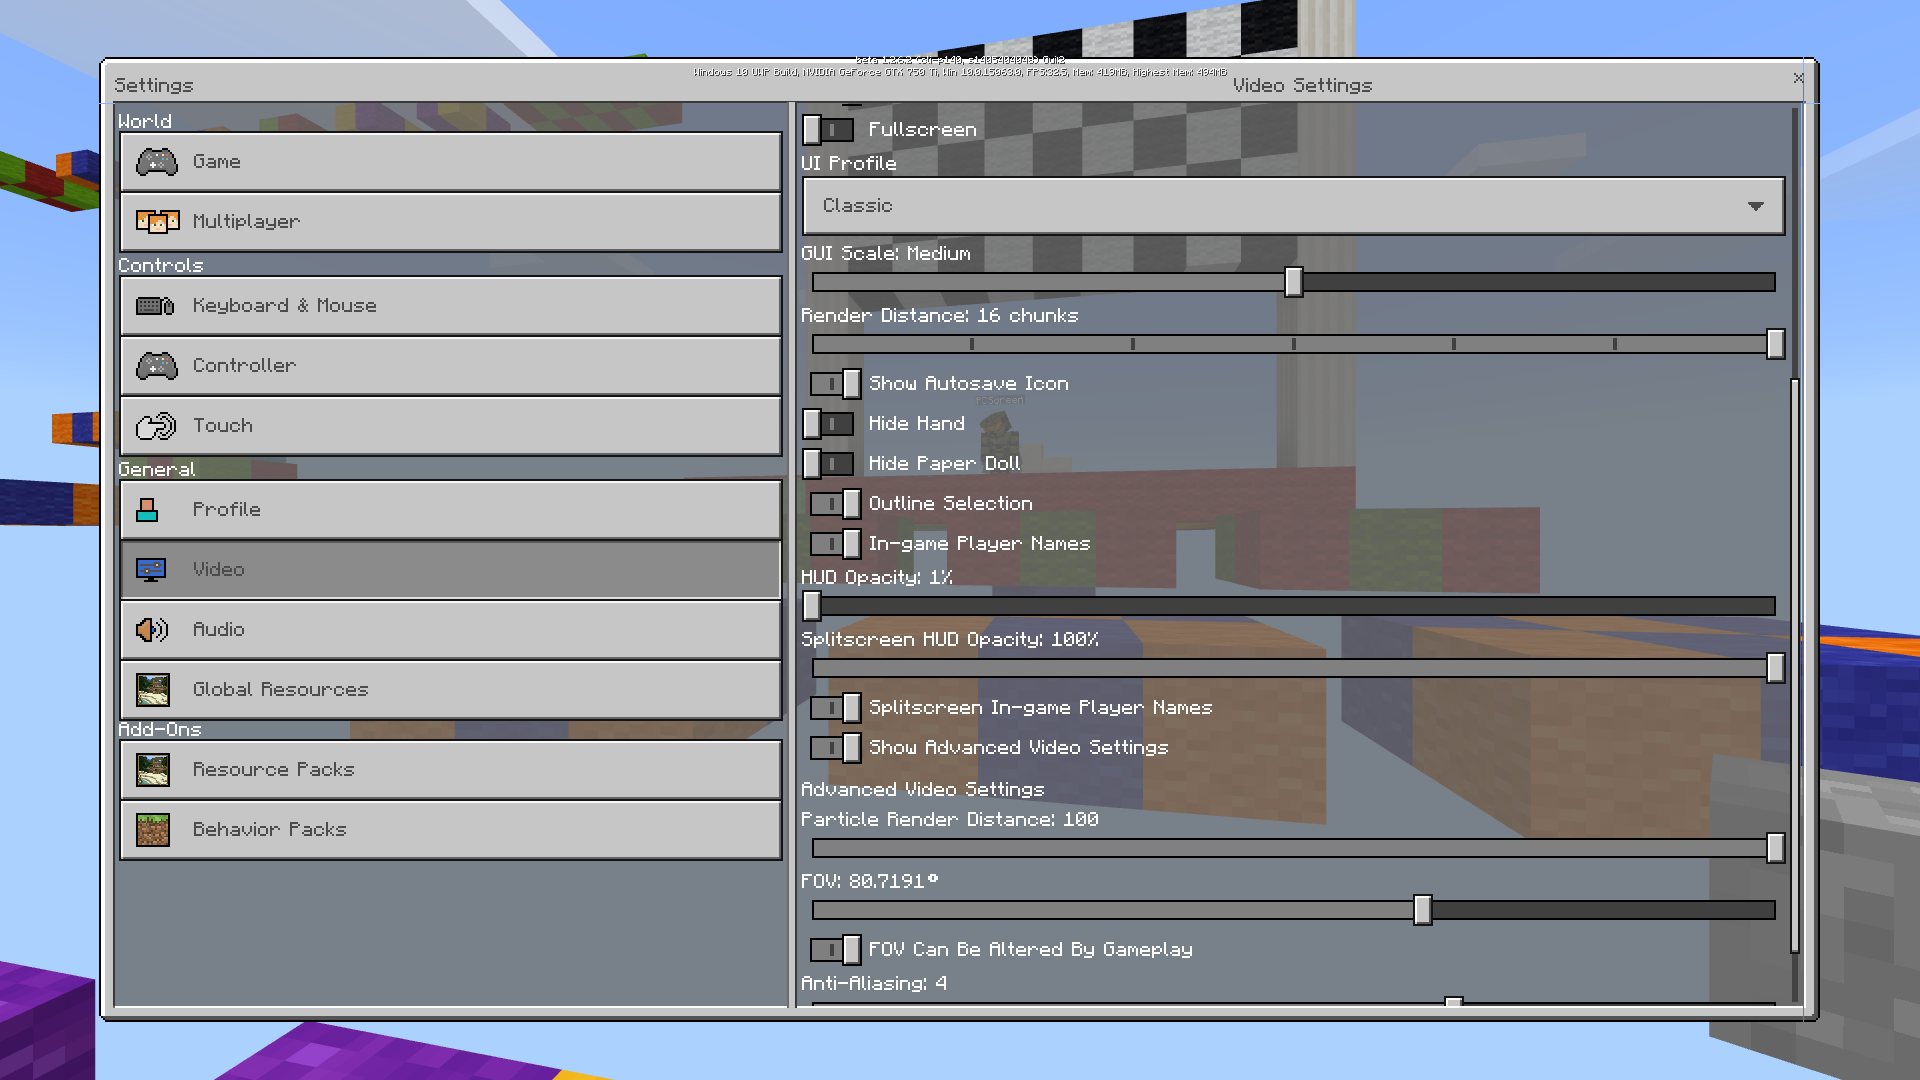Select the Video settings entry

point(450,570)
